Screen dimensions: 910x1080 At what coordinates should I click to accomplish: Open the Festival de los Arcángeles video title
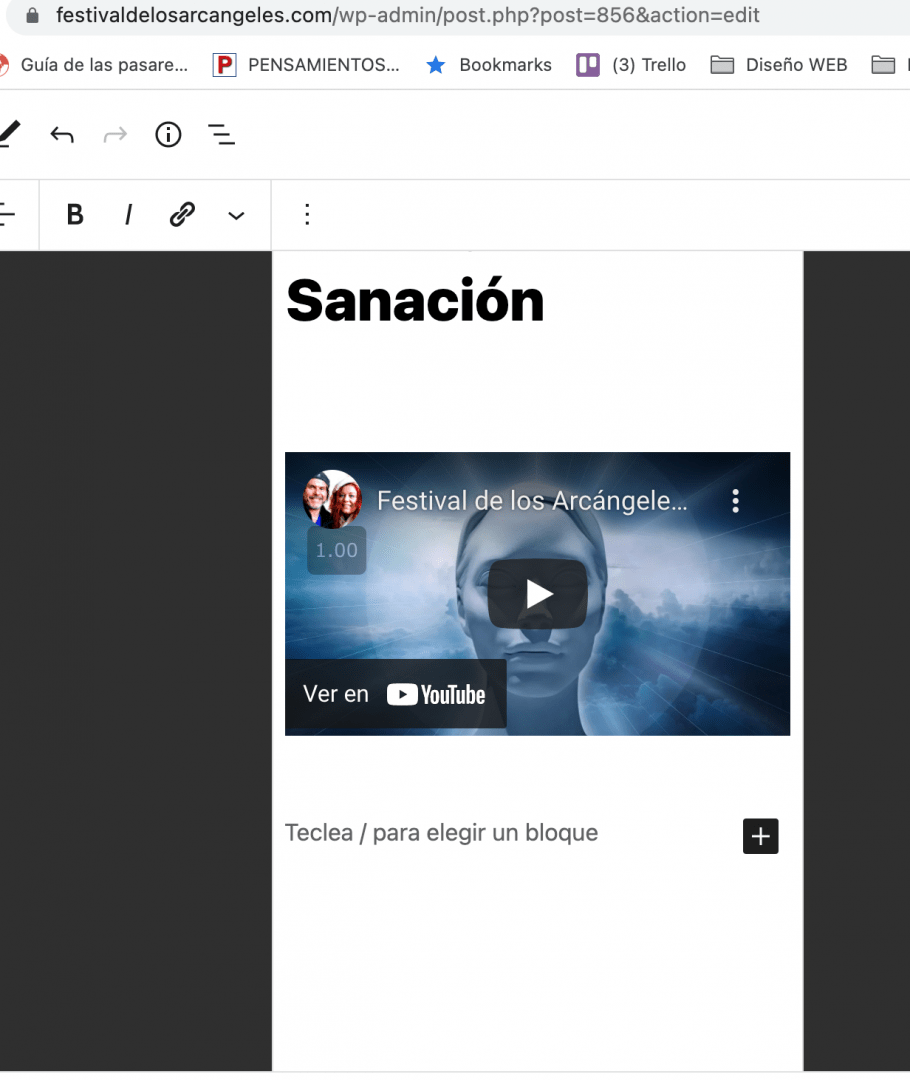coord(532,501)
